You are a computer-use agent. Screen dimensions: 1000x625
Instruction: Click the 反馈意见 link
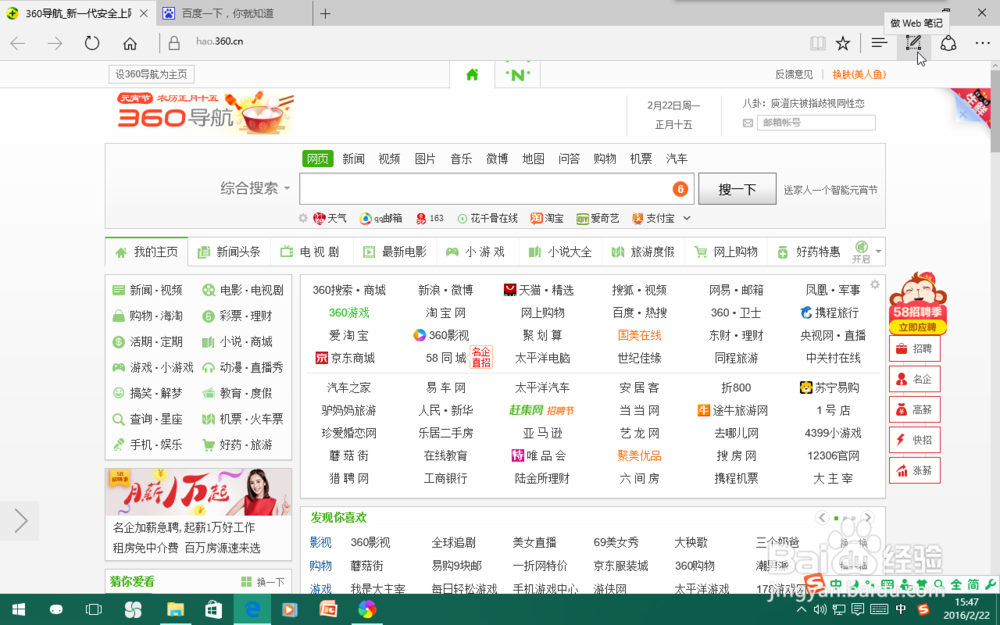pos(794,75)
